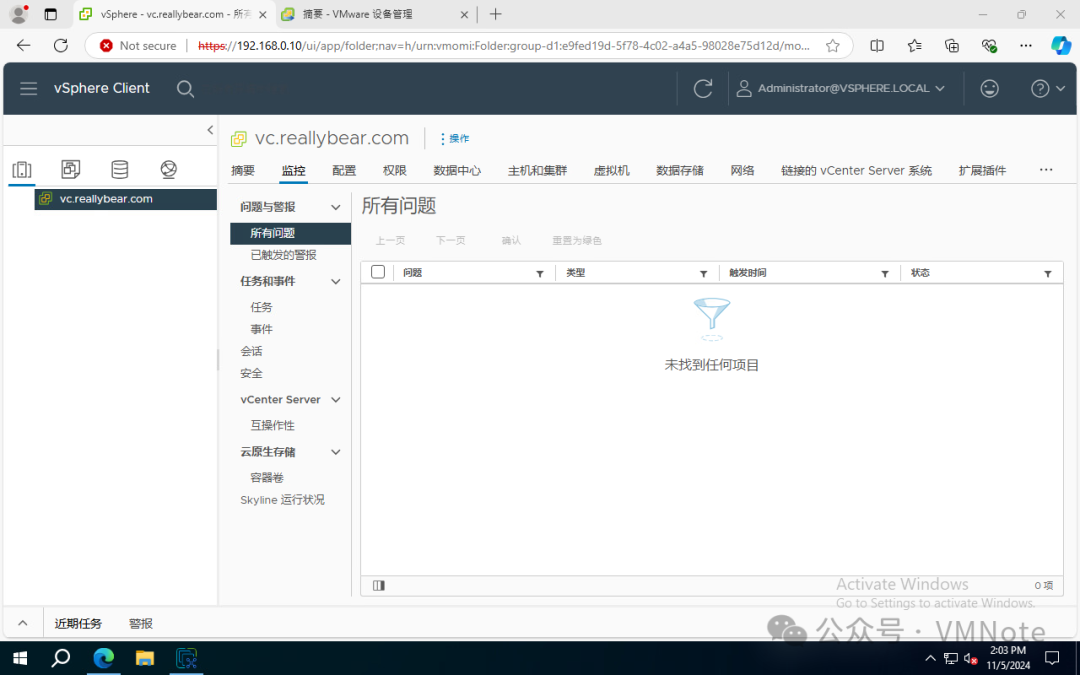Collapse the left navigator panel

[210, 129]
